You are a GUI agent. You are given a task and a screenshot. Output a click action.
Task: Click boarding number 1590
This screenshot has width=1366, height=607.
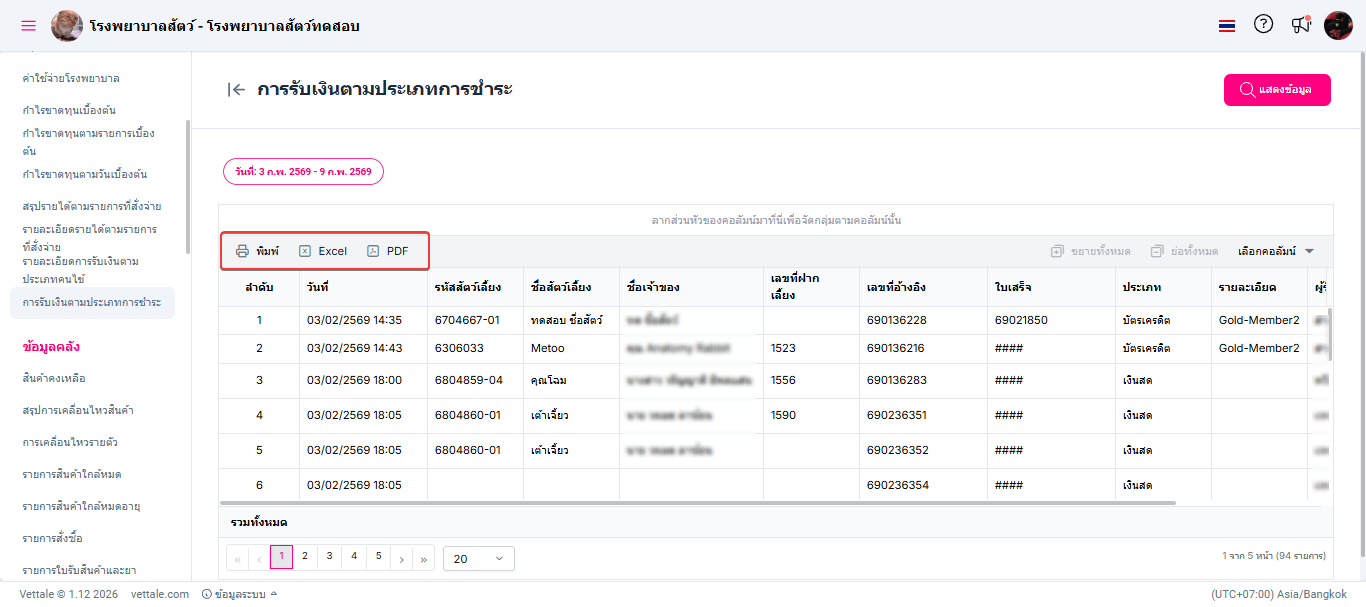(785, 415)
